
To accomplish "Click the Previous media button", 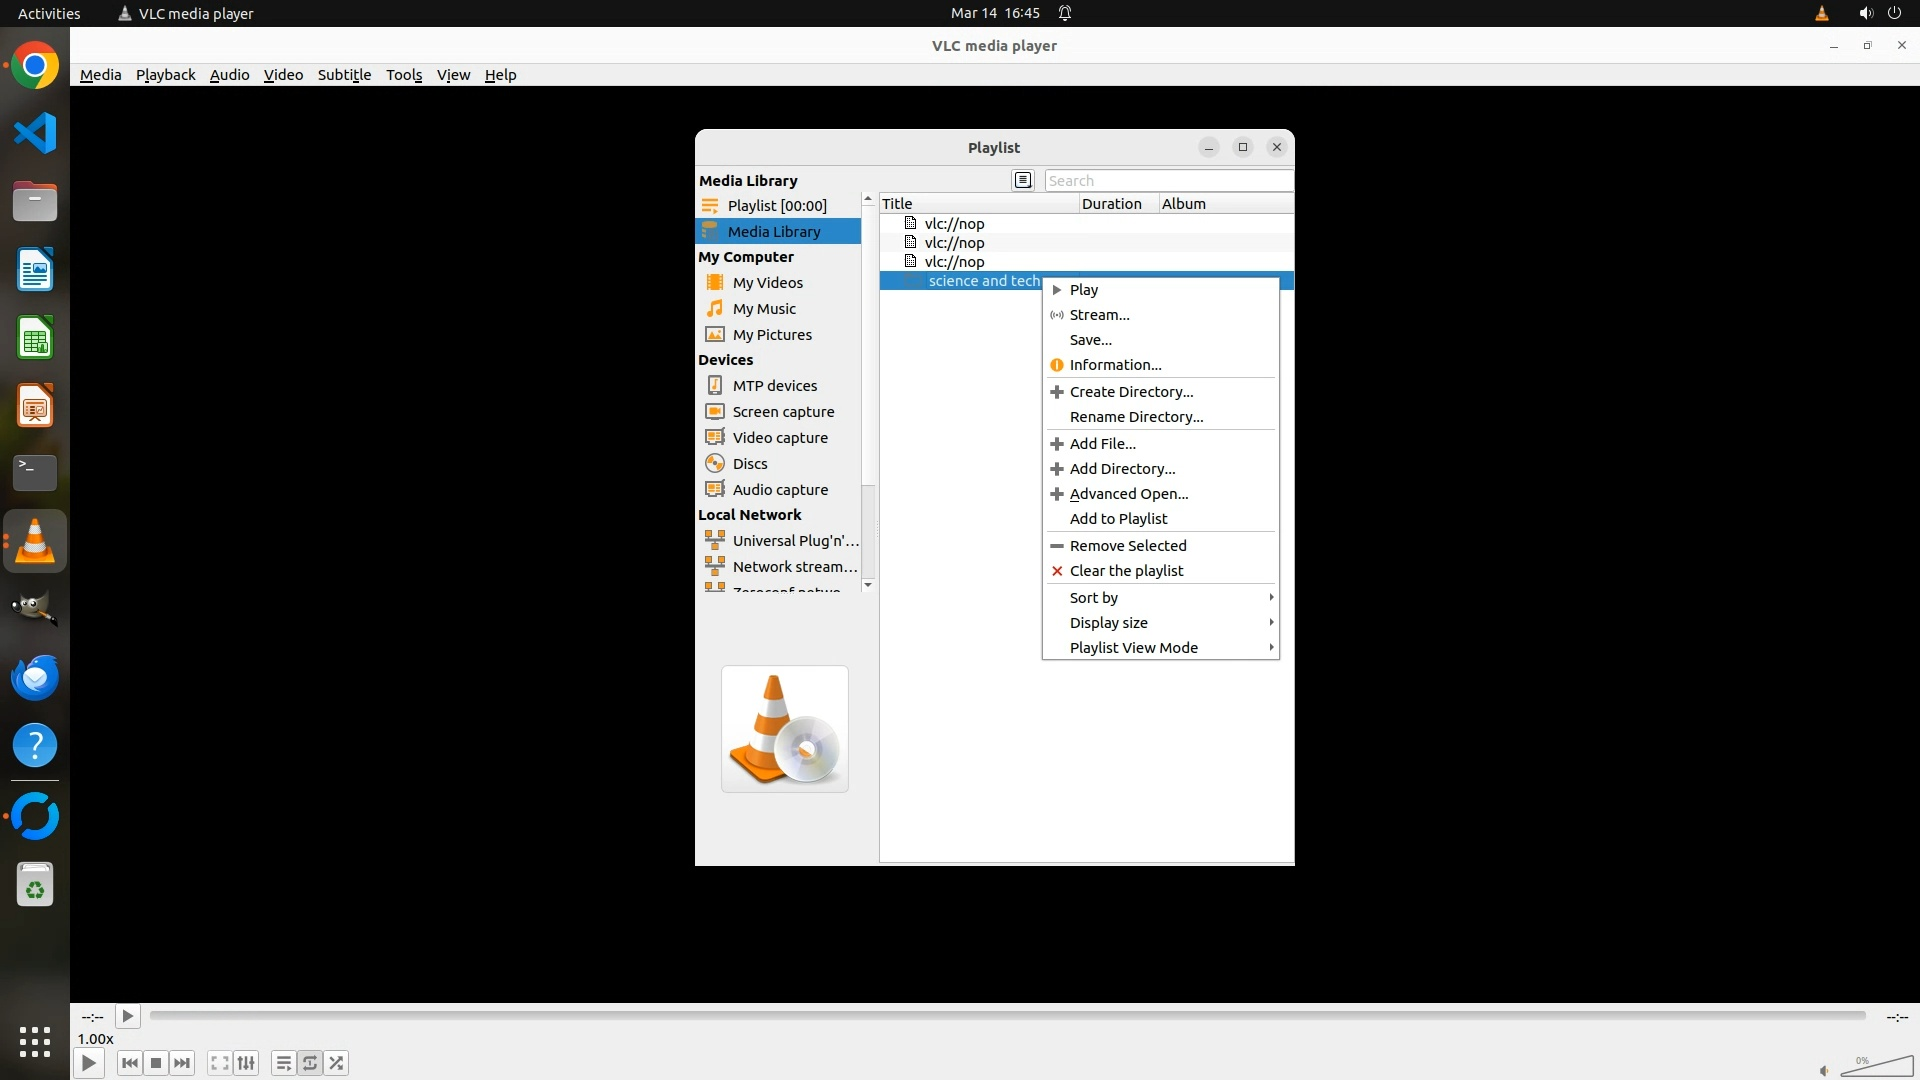I will point(129,1063).
